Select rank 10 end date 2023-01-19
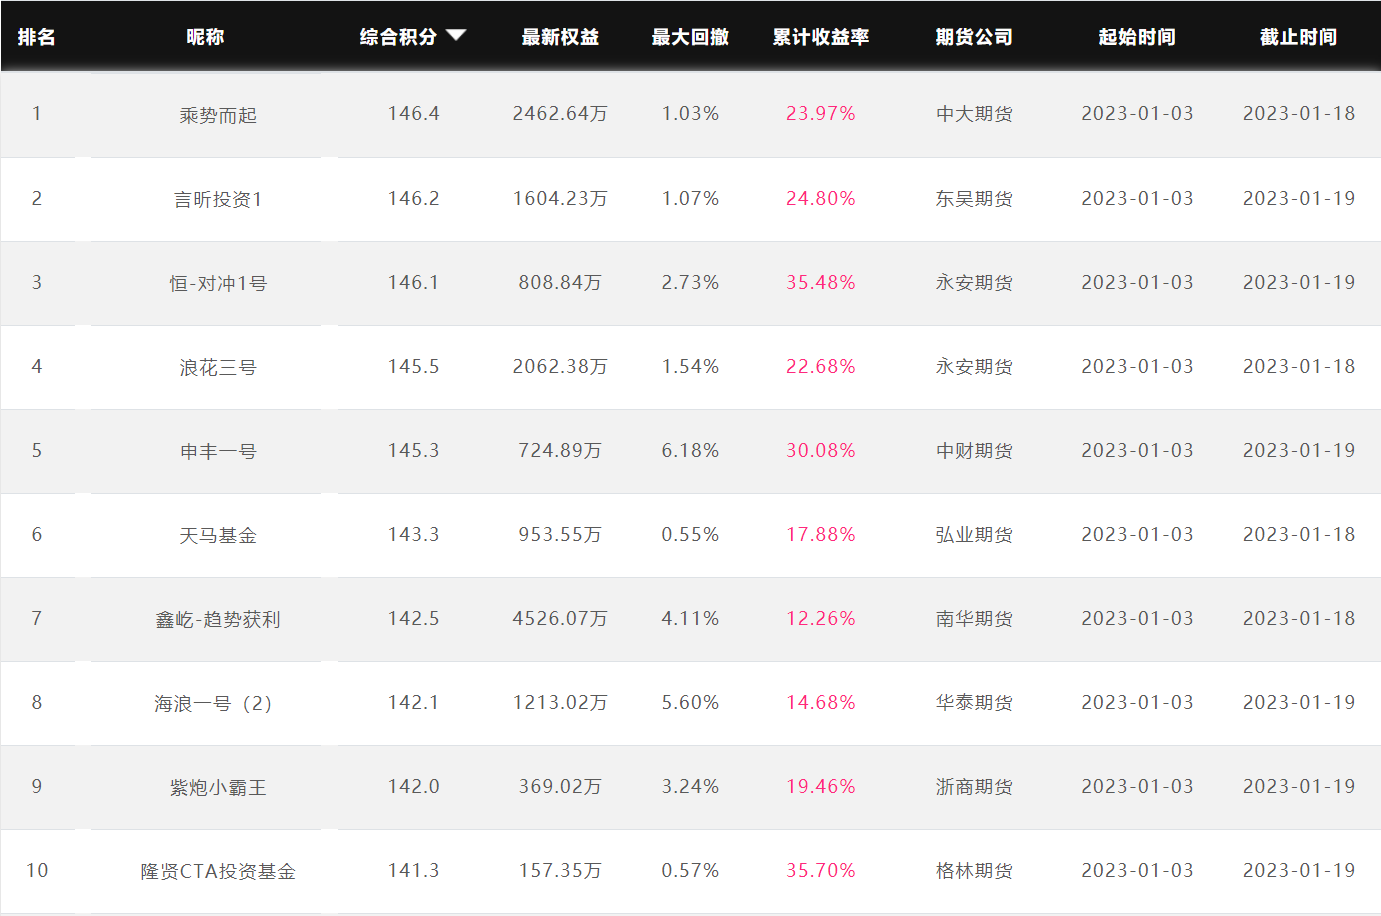This screenshot has height=916, width=1381. [1299, 870]
